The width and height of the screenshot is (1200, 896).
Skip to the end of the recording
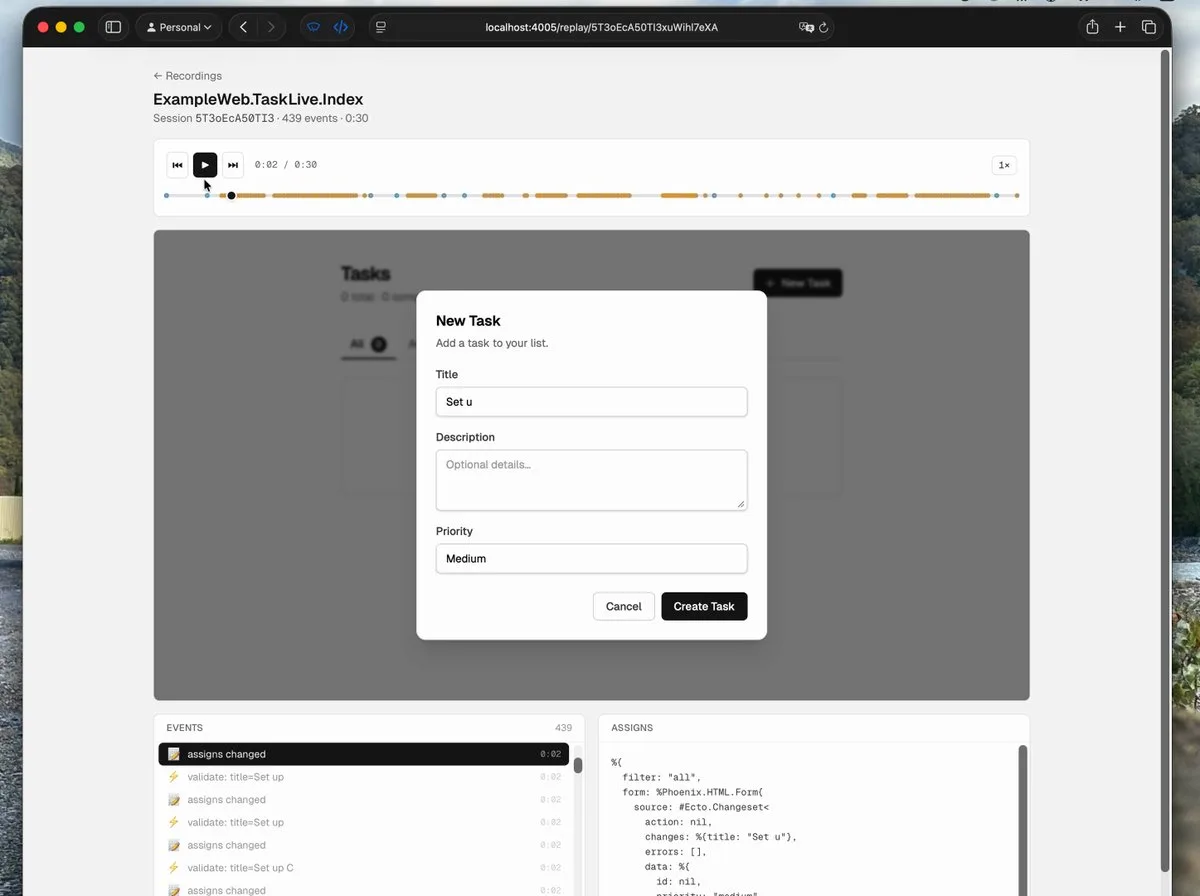click(233, 165)
